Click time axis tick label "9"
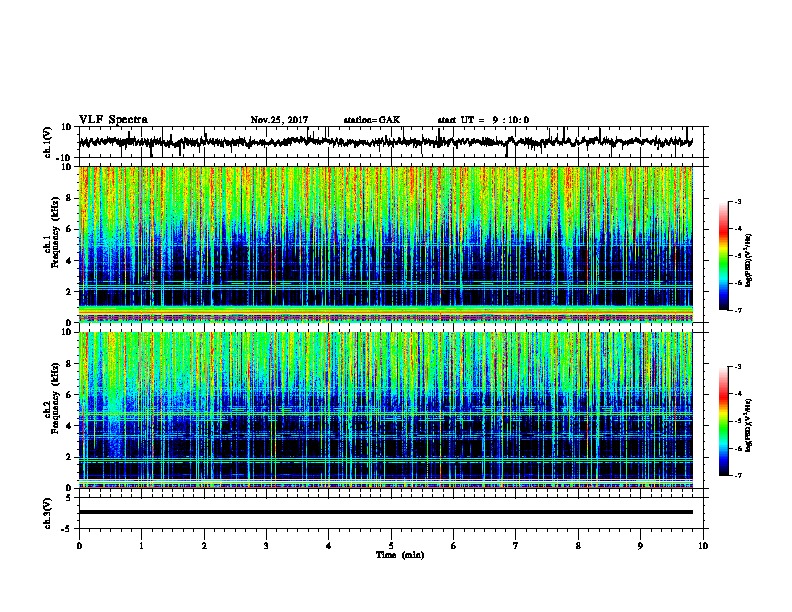This screenshot has height=612, width=792. (x=640, y=546)
